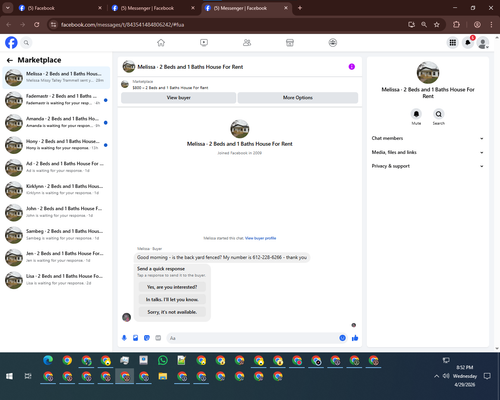
Task: Send quick reply 'Yes, are you interested?'
Action: pos(172,287)
